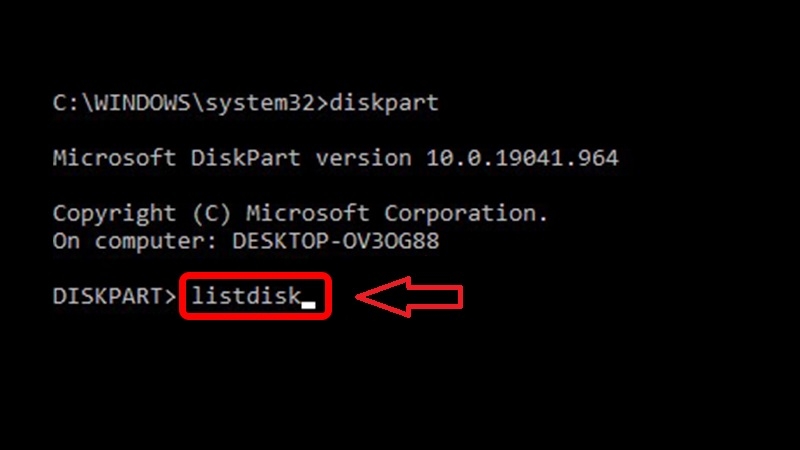Click the listdisk command text
Viewport: 800px width, 450px height.
click(246, 296)
